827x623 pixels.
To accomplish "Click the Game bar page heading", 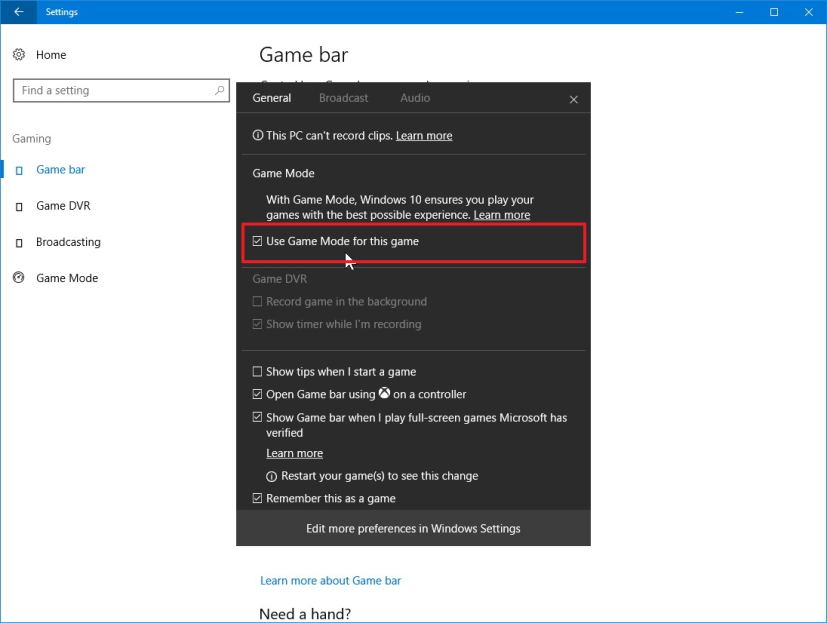I will 304,55.
